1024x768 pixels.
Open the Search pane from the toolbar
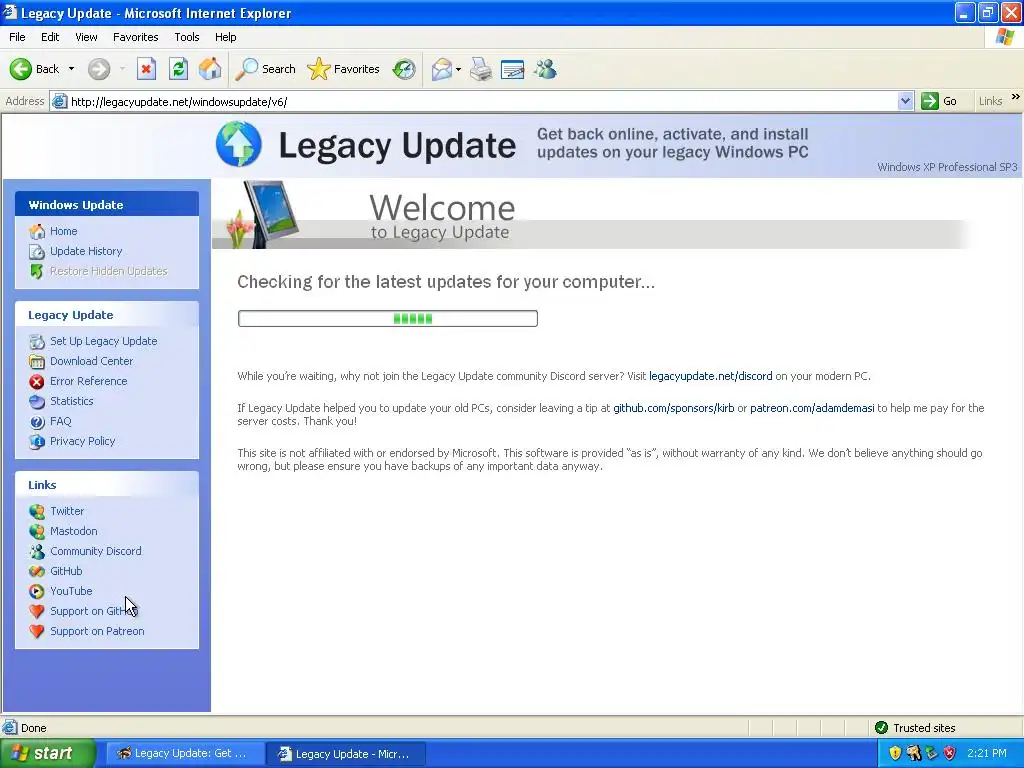coord(265,69)
